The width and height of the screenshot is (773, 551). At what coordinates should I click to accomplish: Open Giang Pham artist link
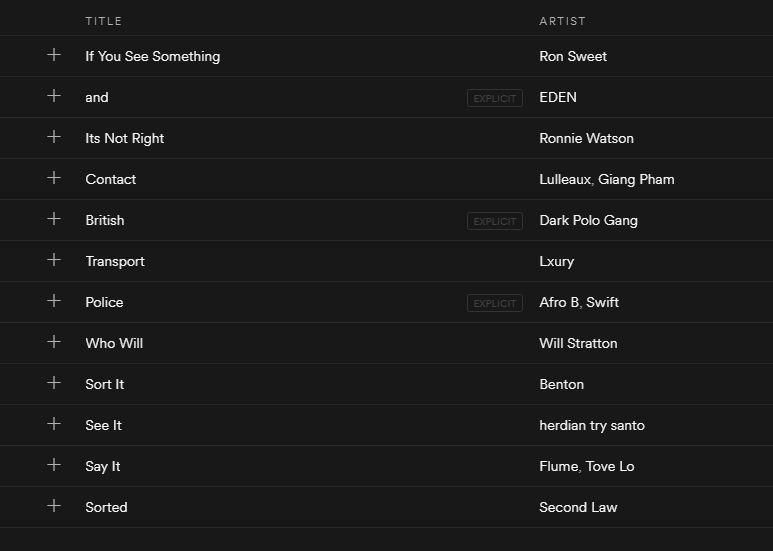click(636, 179)
